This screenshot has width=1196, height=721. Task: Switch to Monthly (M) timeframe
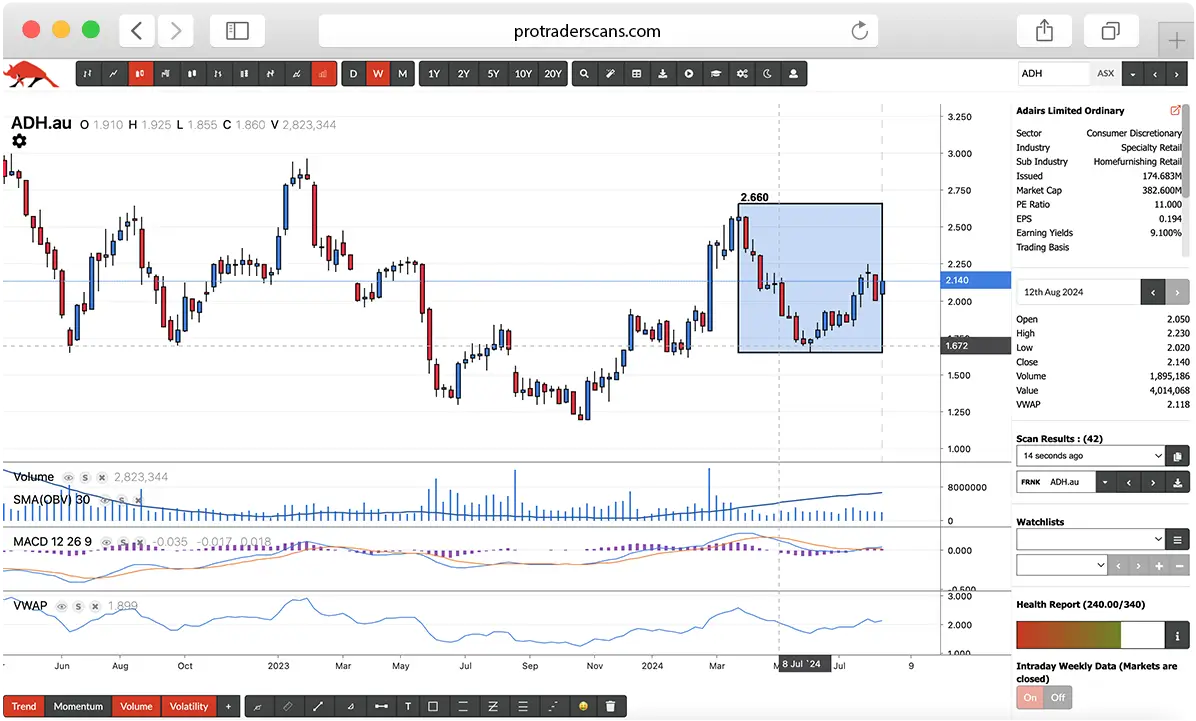click(403, 74)
